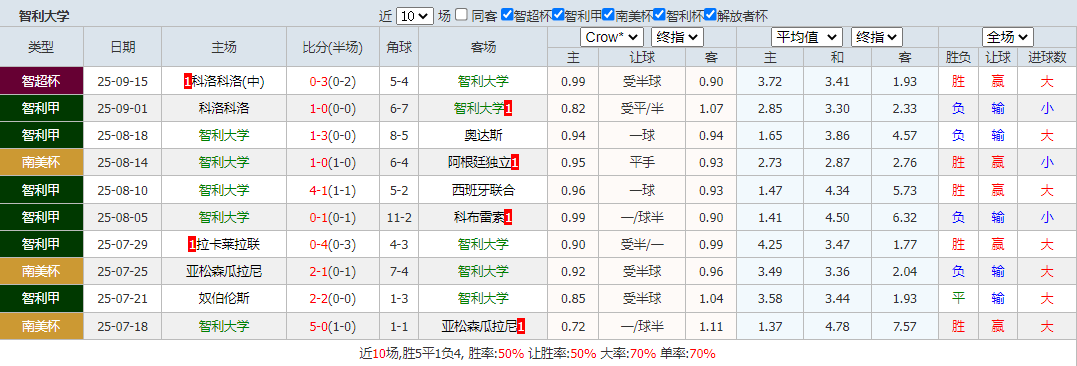Open the 终指 dropdown next to Crow*
The width and height of the screenshot is (1077, 366).
(x=677, y=37)
